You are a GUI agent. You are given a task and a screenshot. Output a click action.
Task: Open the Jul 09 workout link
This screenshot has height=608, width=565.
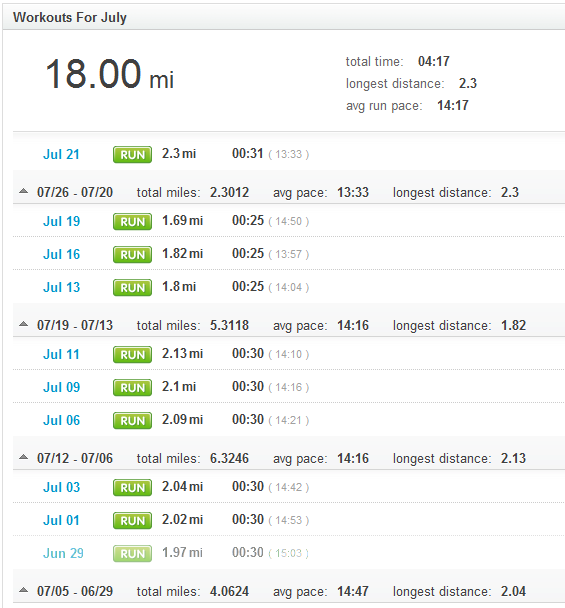click(61, 387)
